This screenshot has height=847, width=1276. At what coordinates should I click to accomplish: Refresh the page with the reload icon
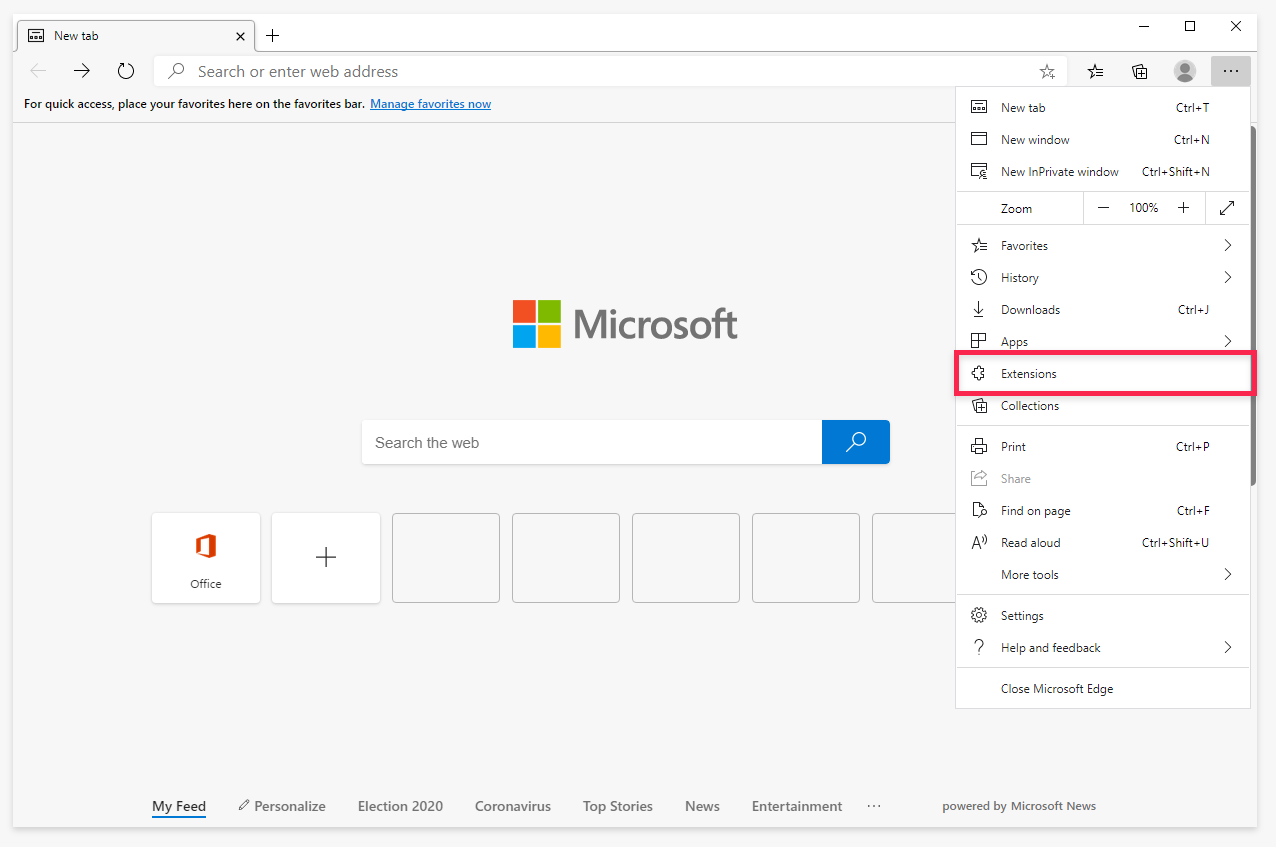click(x=126, y=71)
